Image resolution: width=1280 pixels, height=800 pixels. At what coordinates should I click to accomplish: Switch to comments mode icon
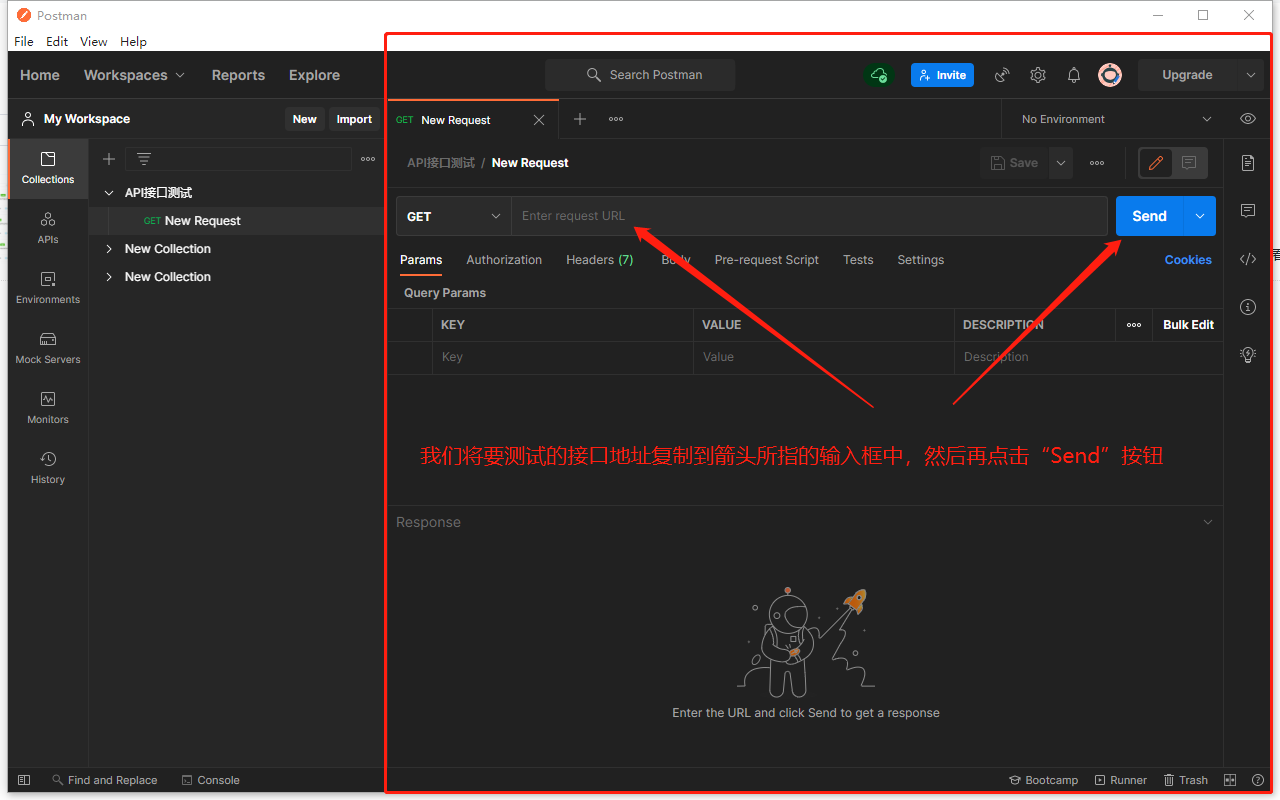(1189, 163)
